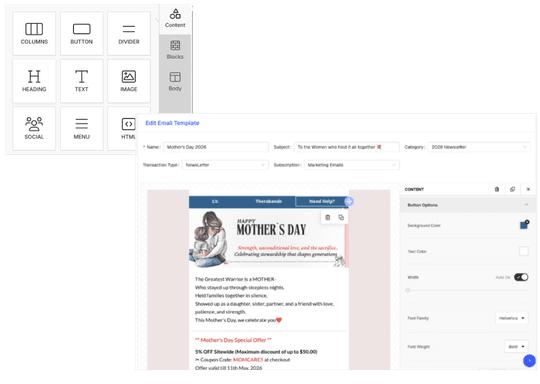Open the Body tab
Image resolution: width=540 pixels, height=384 pixels.
pyautogui.click(x=175, y=82)
